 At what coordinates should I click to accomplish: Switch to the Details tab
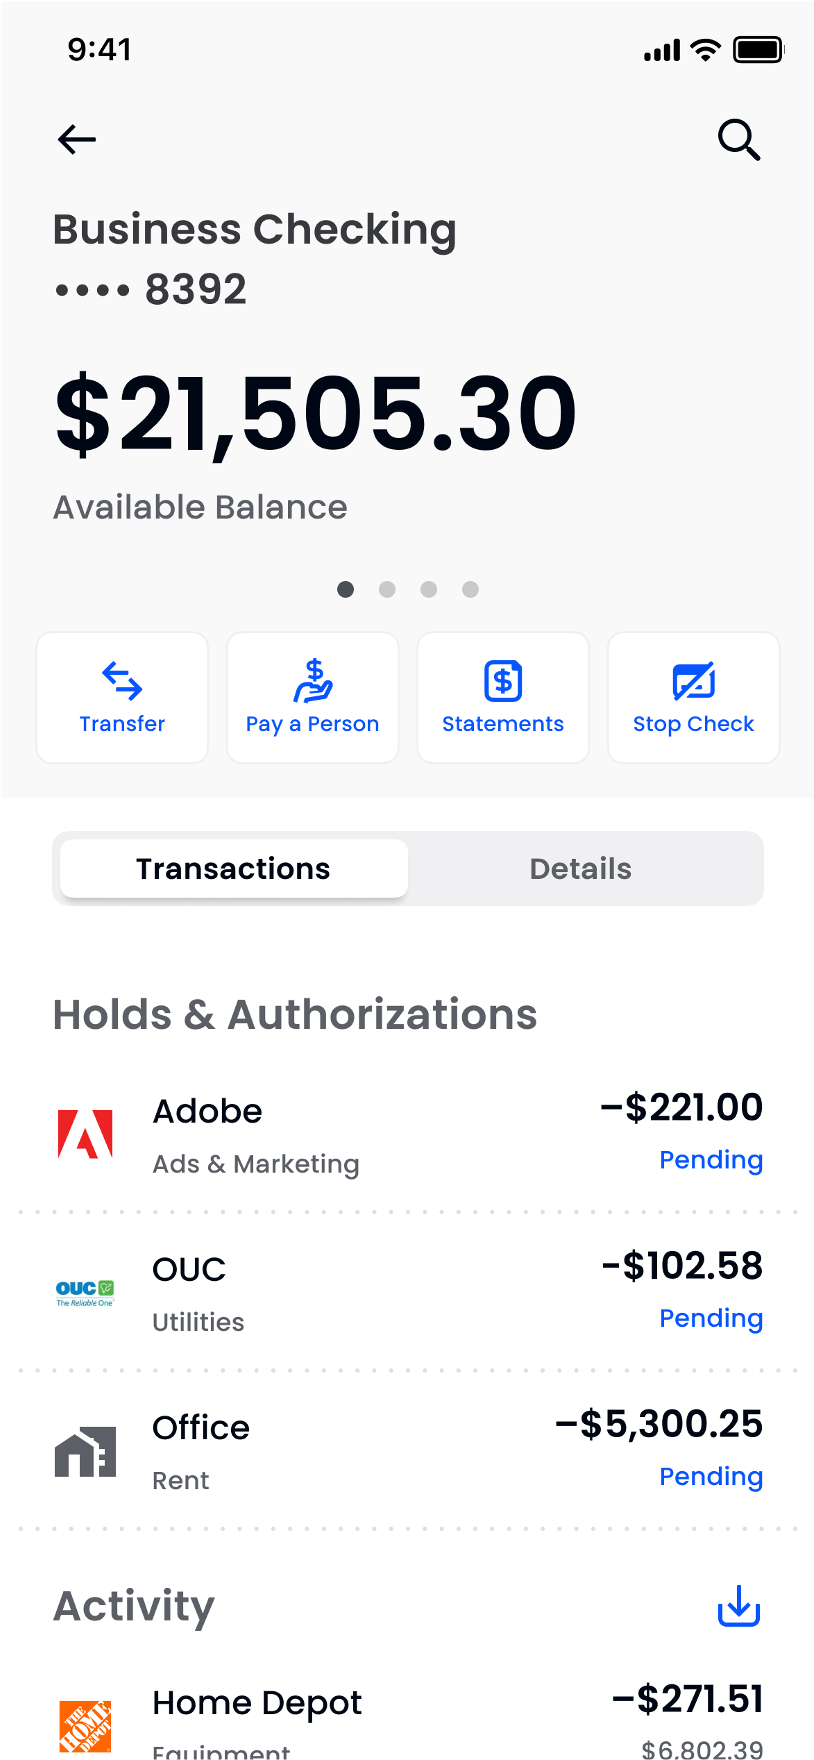(x=580, y=869)
